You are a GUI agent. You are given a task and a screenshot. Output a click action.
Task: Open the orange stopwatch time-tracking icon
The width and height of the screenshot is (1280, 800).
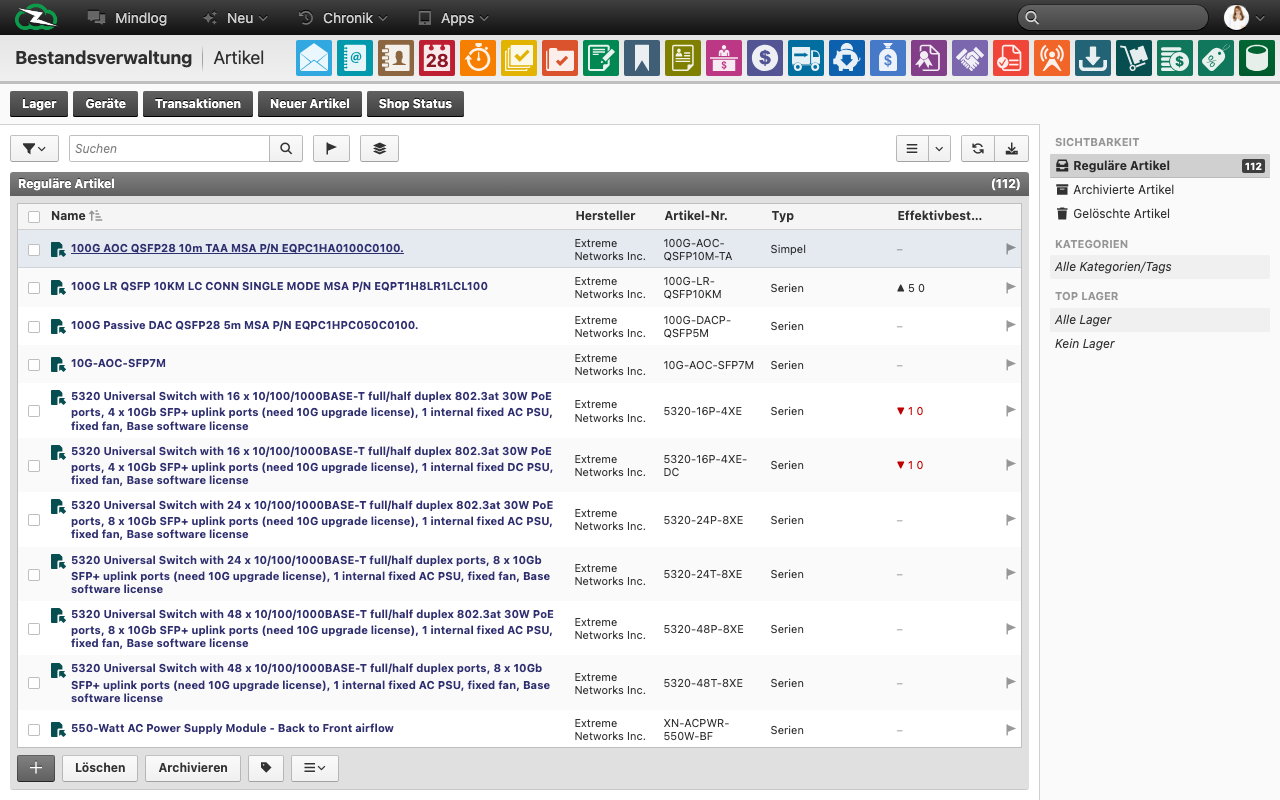coord(478,58)
